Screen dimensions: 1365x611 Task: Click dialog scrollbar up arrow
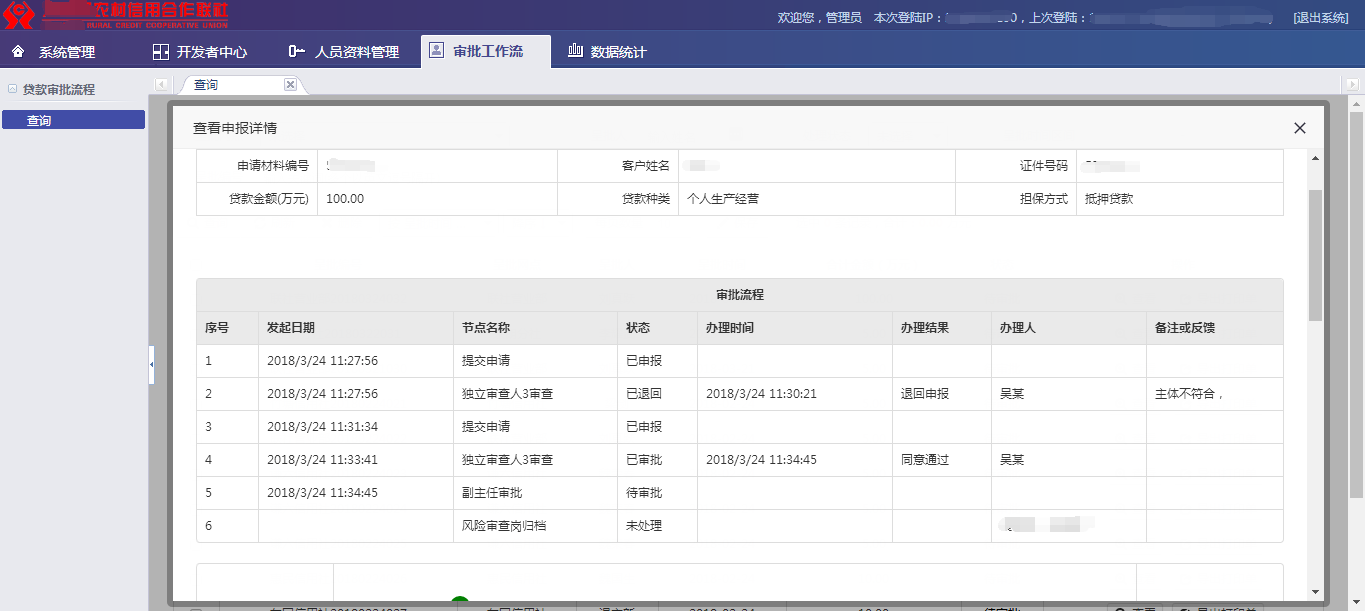click(x=1315, y=159)
